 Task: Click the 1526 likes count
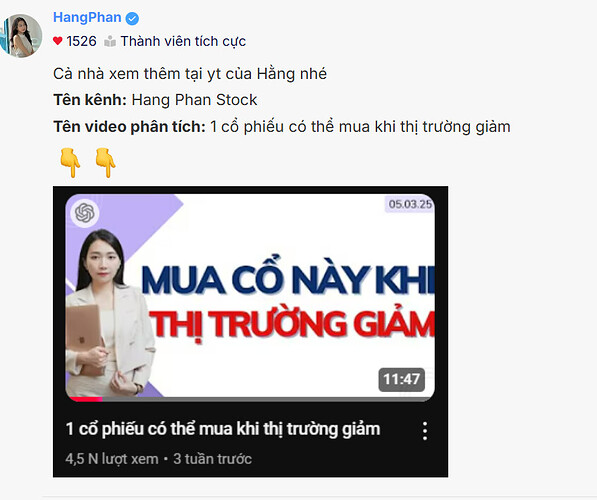click(81, 41)
